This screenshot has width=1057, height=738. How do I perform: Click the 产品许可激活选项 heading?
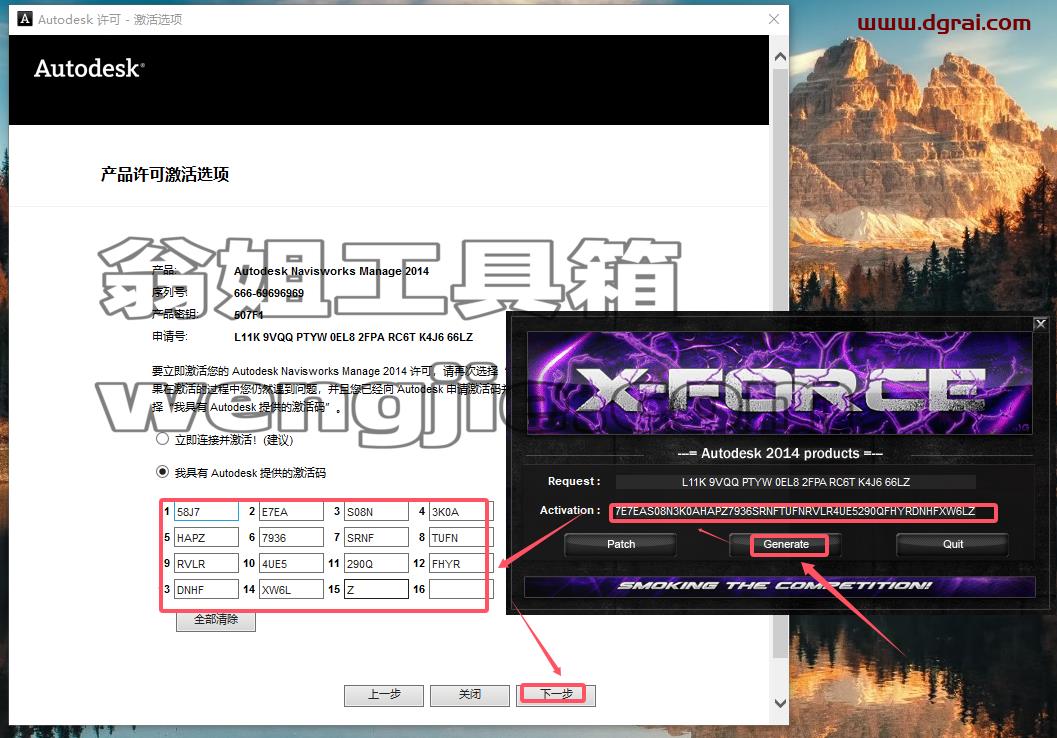(165, 175)
